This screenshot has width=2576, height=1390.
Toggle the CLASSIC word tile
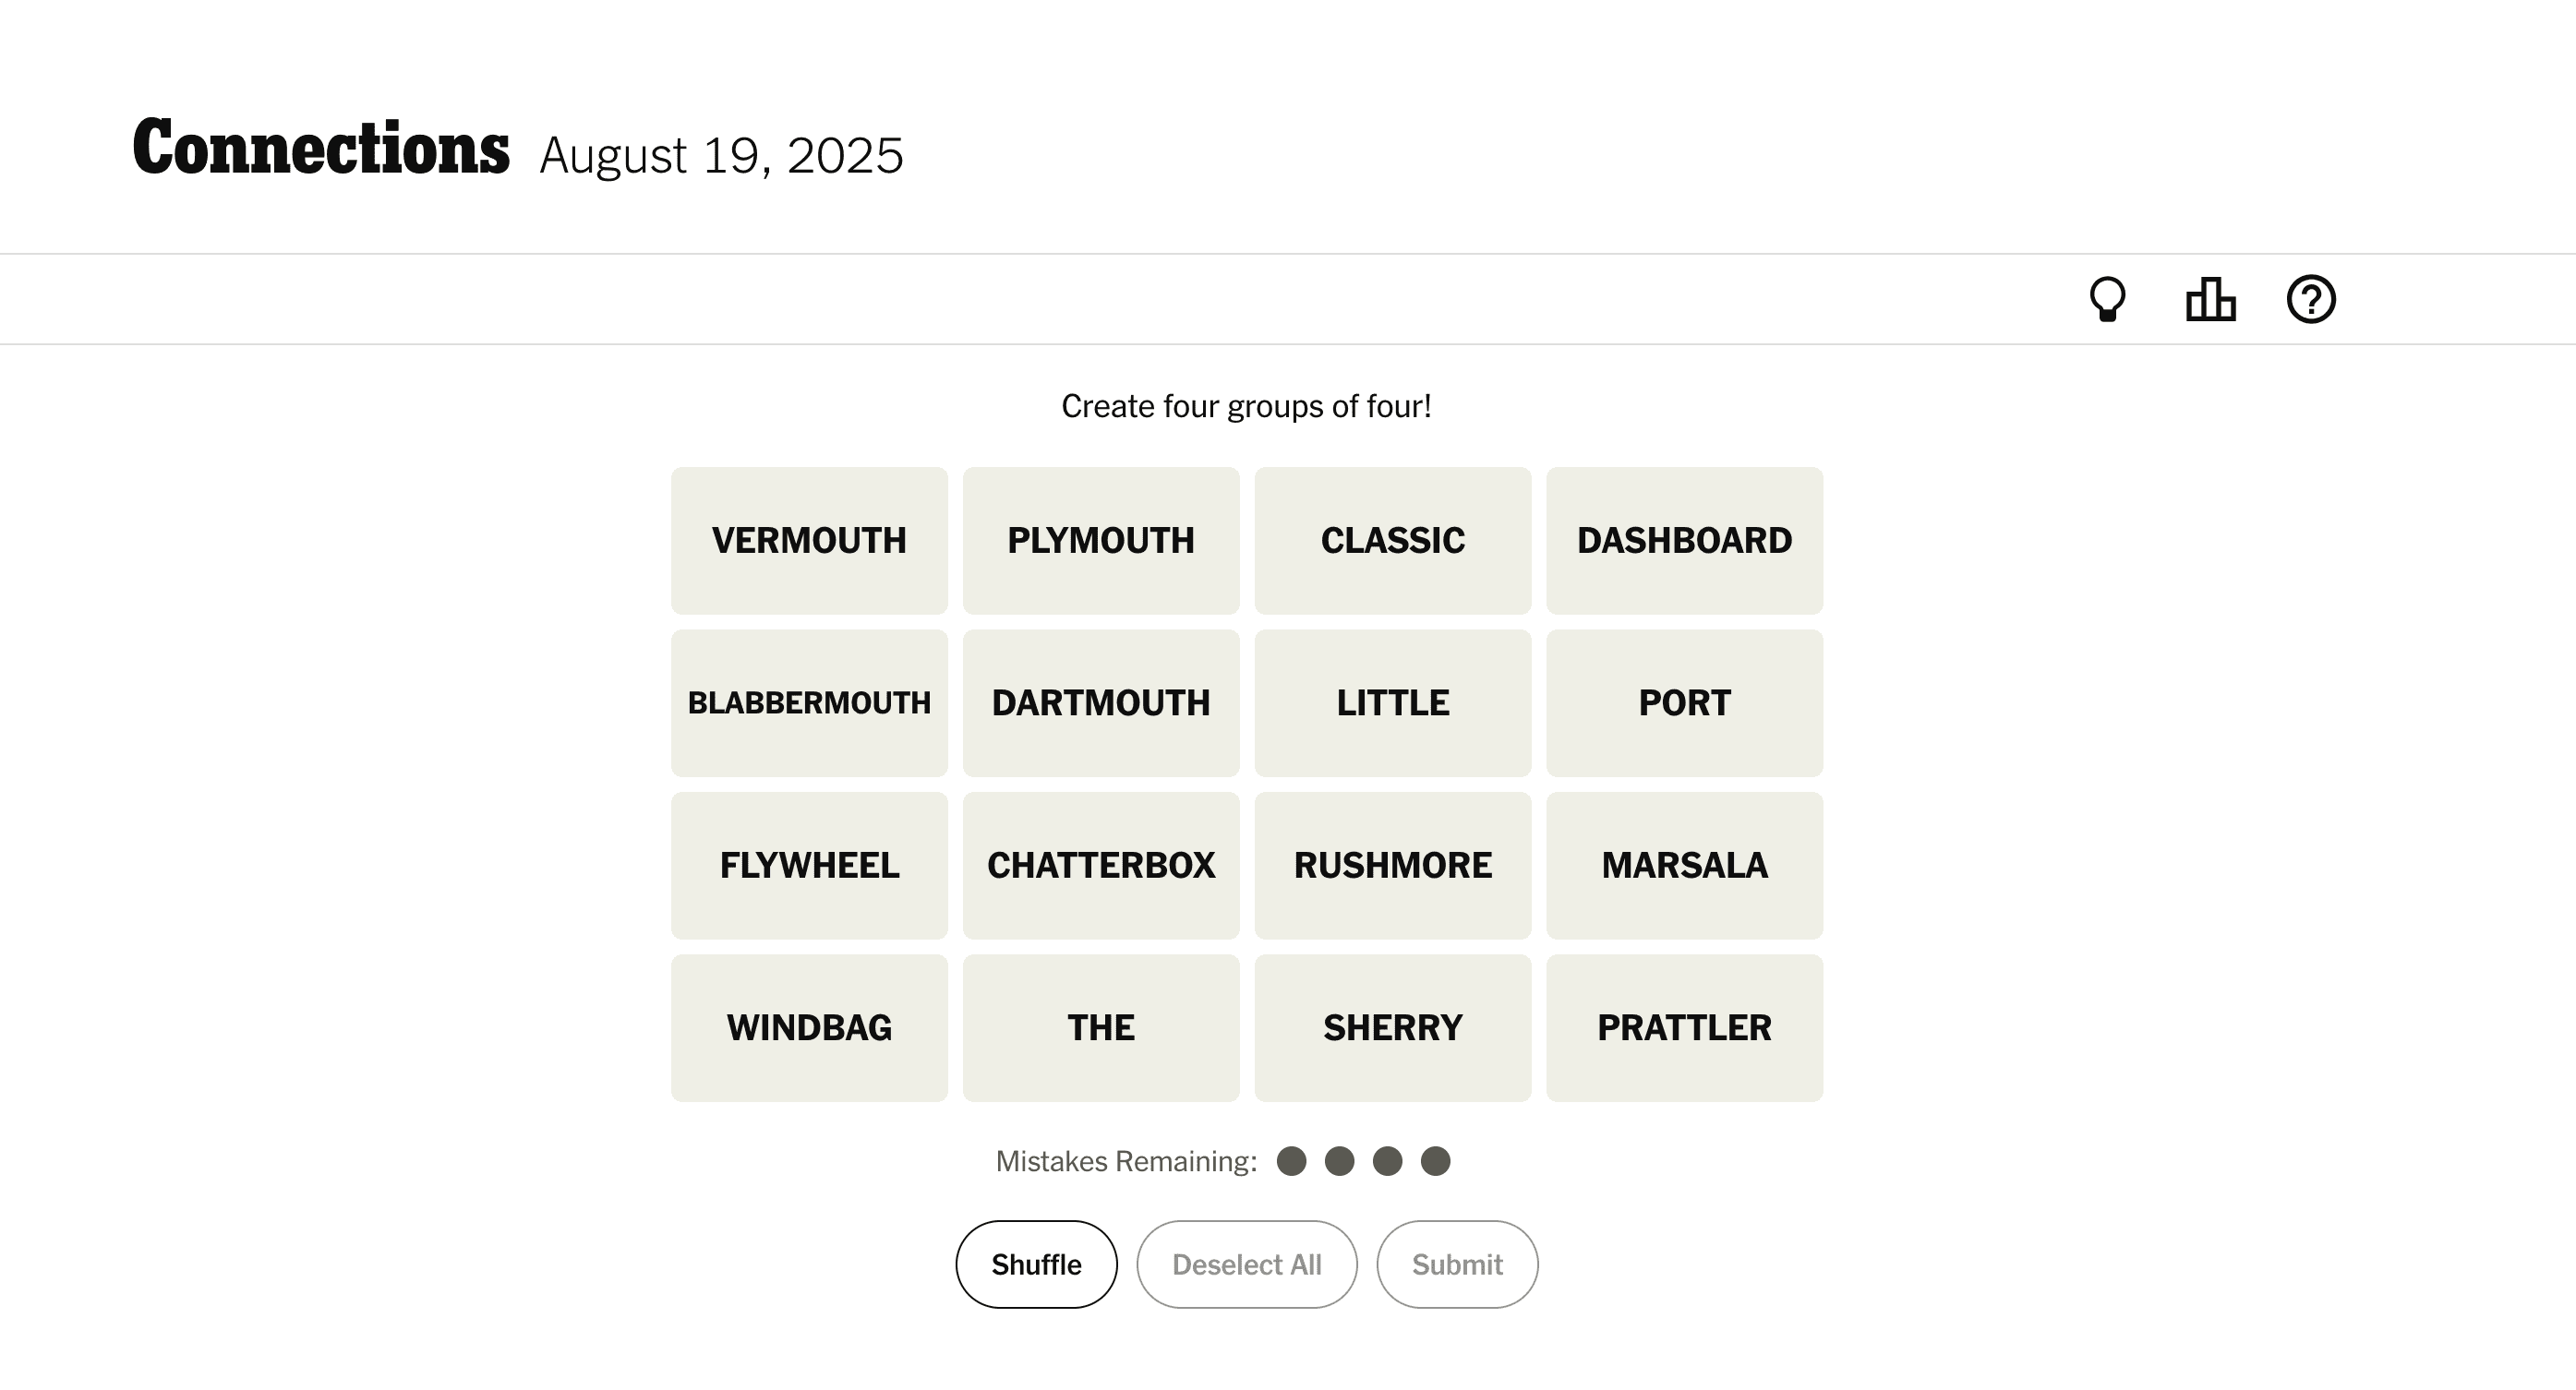point(1392,540)
